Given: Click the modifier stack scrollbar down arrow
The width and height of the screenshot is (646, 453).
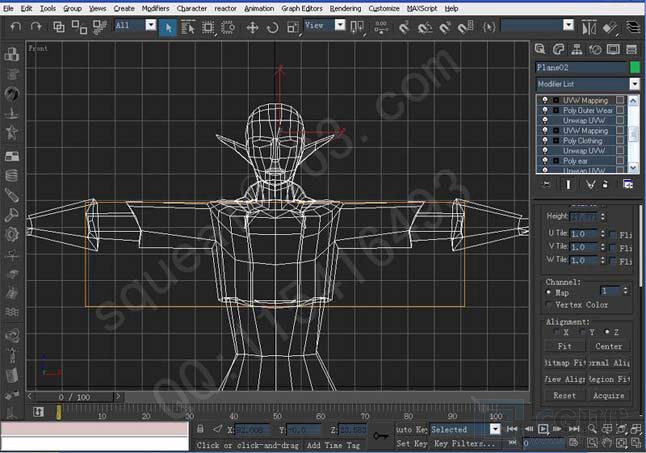Looking at the screenshot, I should point(633,168).
